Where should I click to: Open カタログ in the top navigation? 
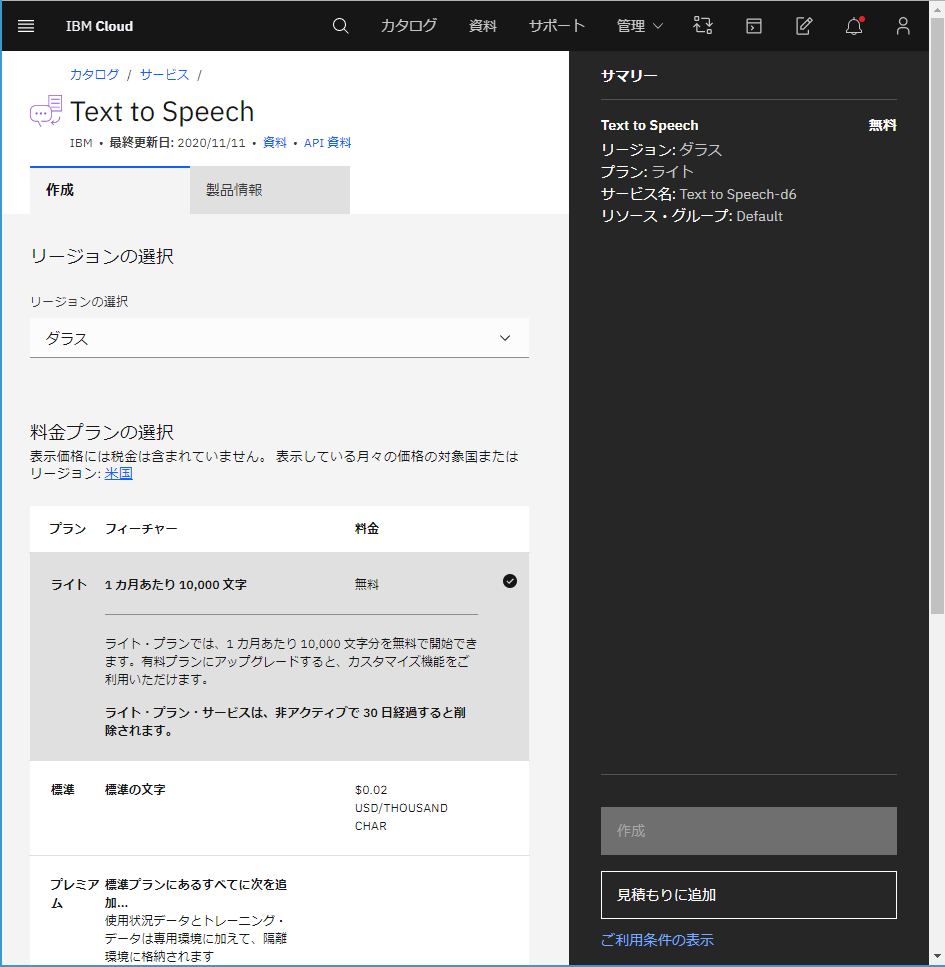(x=408, y=26)
